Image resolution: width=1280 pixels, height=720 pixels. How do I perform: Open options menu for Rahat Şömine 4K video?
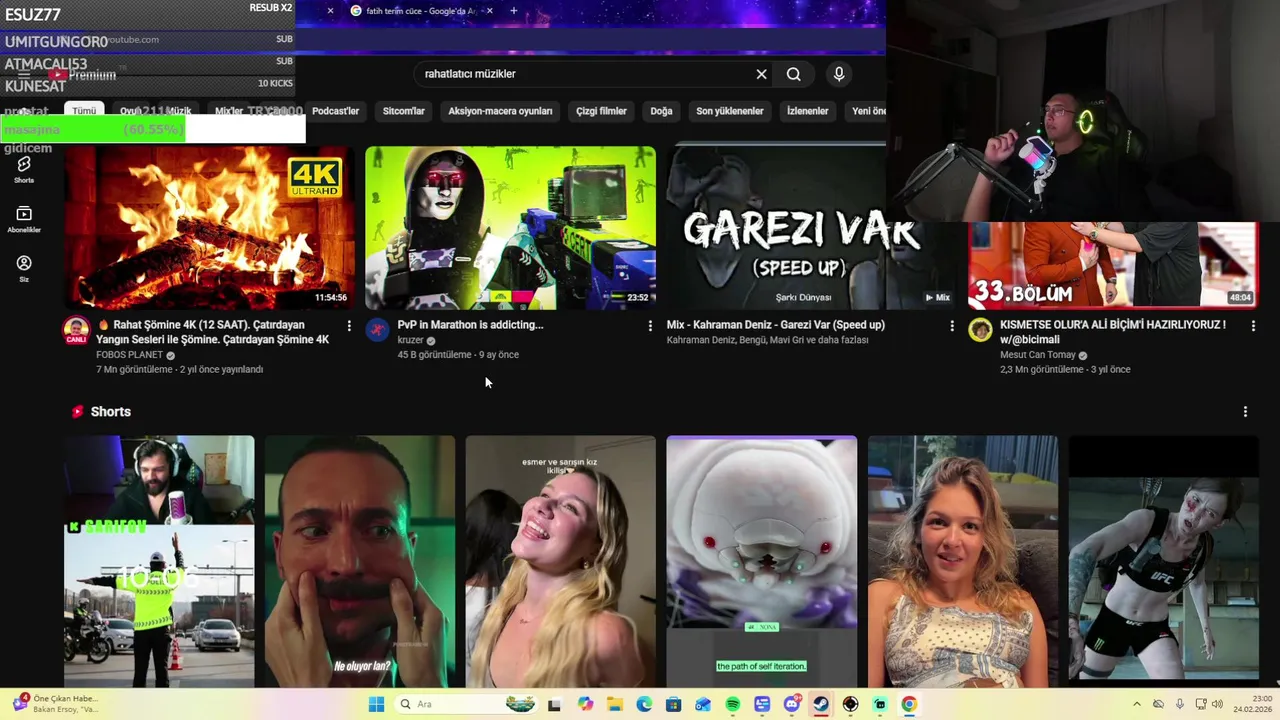(349, 326)
